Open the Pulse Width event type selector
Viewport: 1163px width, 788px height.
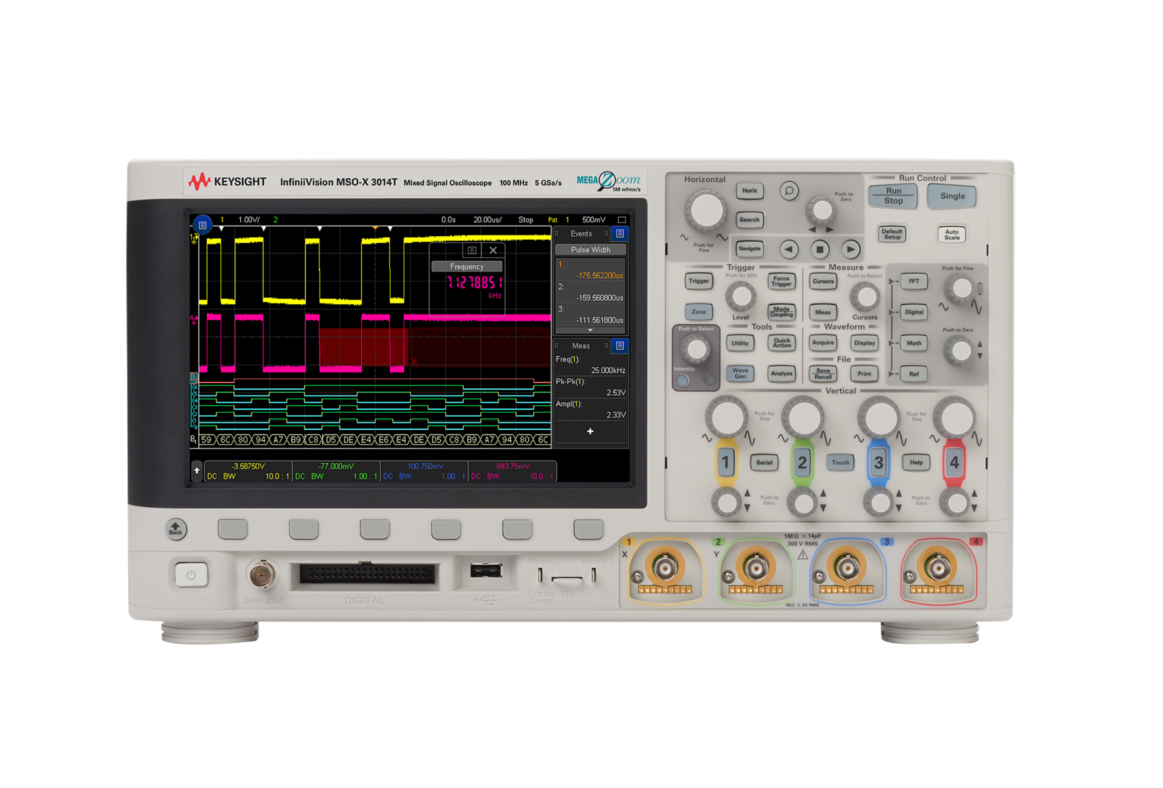coord(590,249)
